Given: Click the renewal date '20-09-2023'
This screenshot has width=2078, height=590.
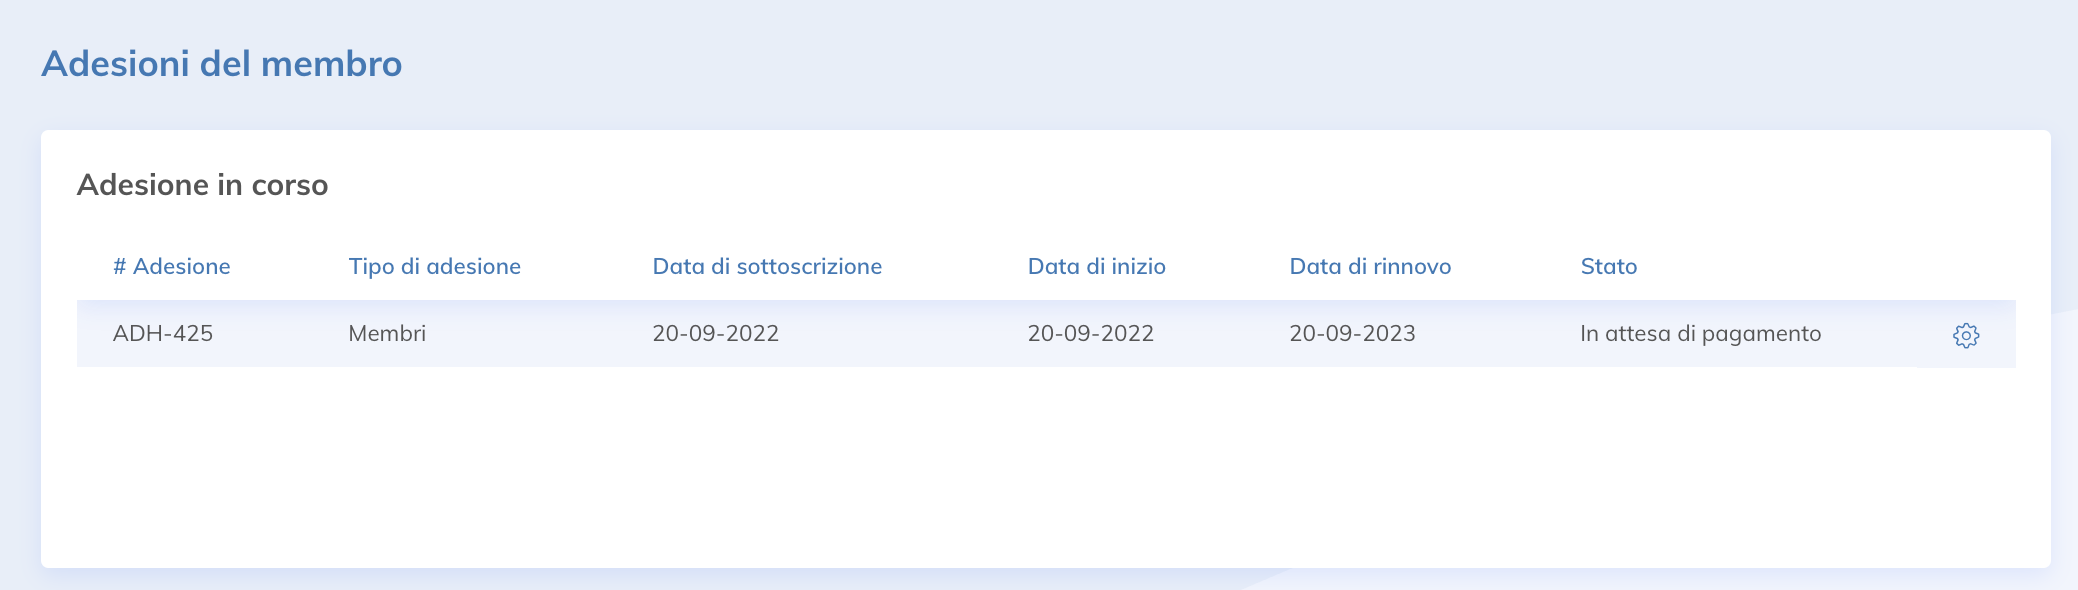Looking at the screenshot, I should coord(1352,333).
